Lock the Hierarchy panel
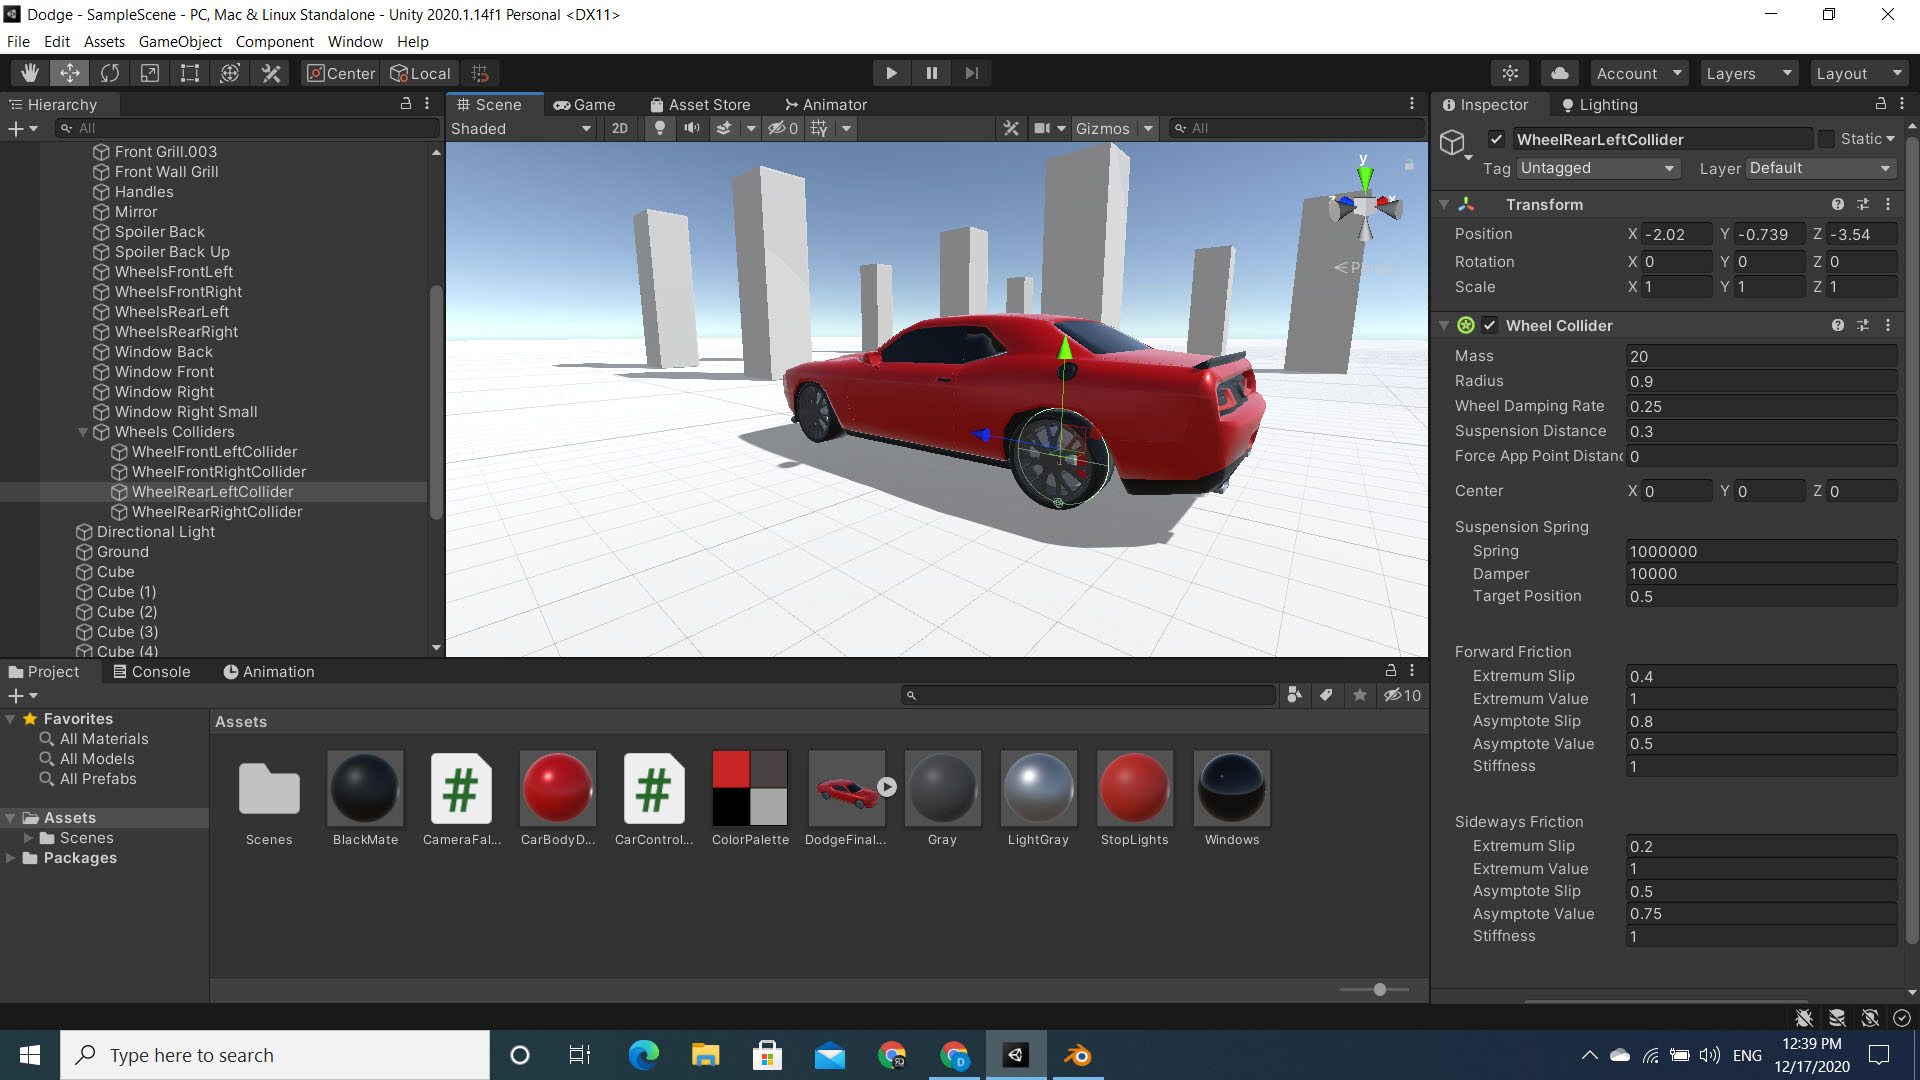1920x1080 pixels. click(406, 104)
